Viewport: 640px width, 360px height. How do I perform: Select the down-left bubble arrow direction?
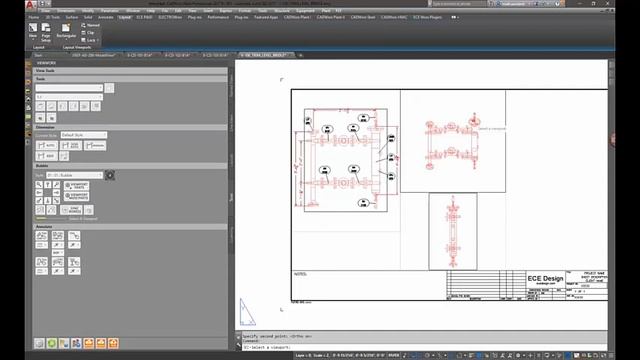[x=39, y=200]
